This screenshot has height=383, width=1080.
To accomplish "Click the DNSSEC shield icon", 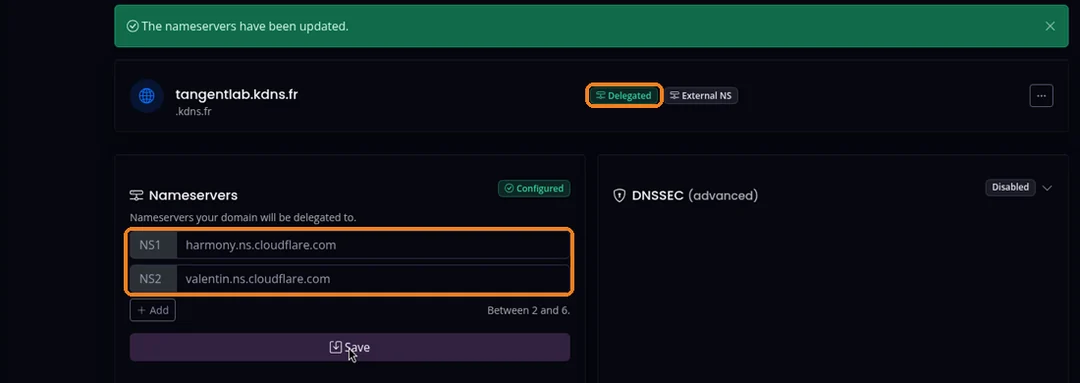I will coord(619,196).
